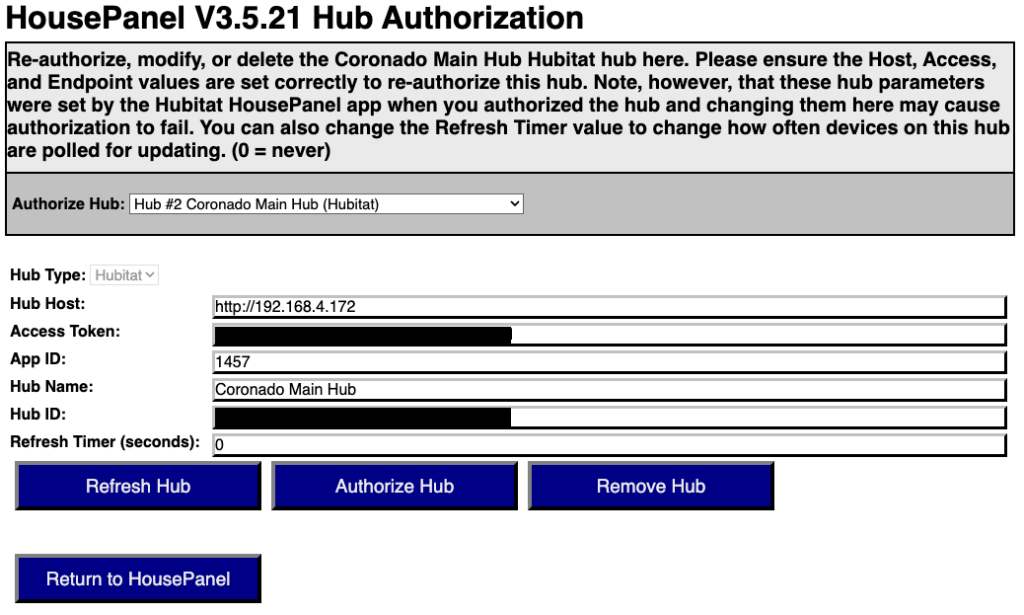Click the re-authorize instructions paragraph
Viewport: 1024px width, 615px height.
pyautogui.click(x=509, y=105)
